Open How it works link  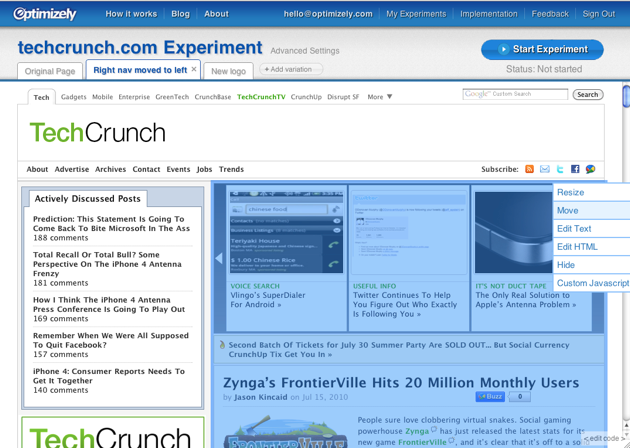131,14
